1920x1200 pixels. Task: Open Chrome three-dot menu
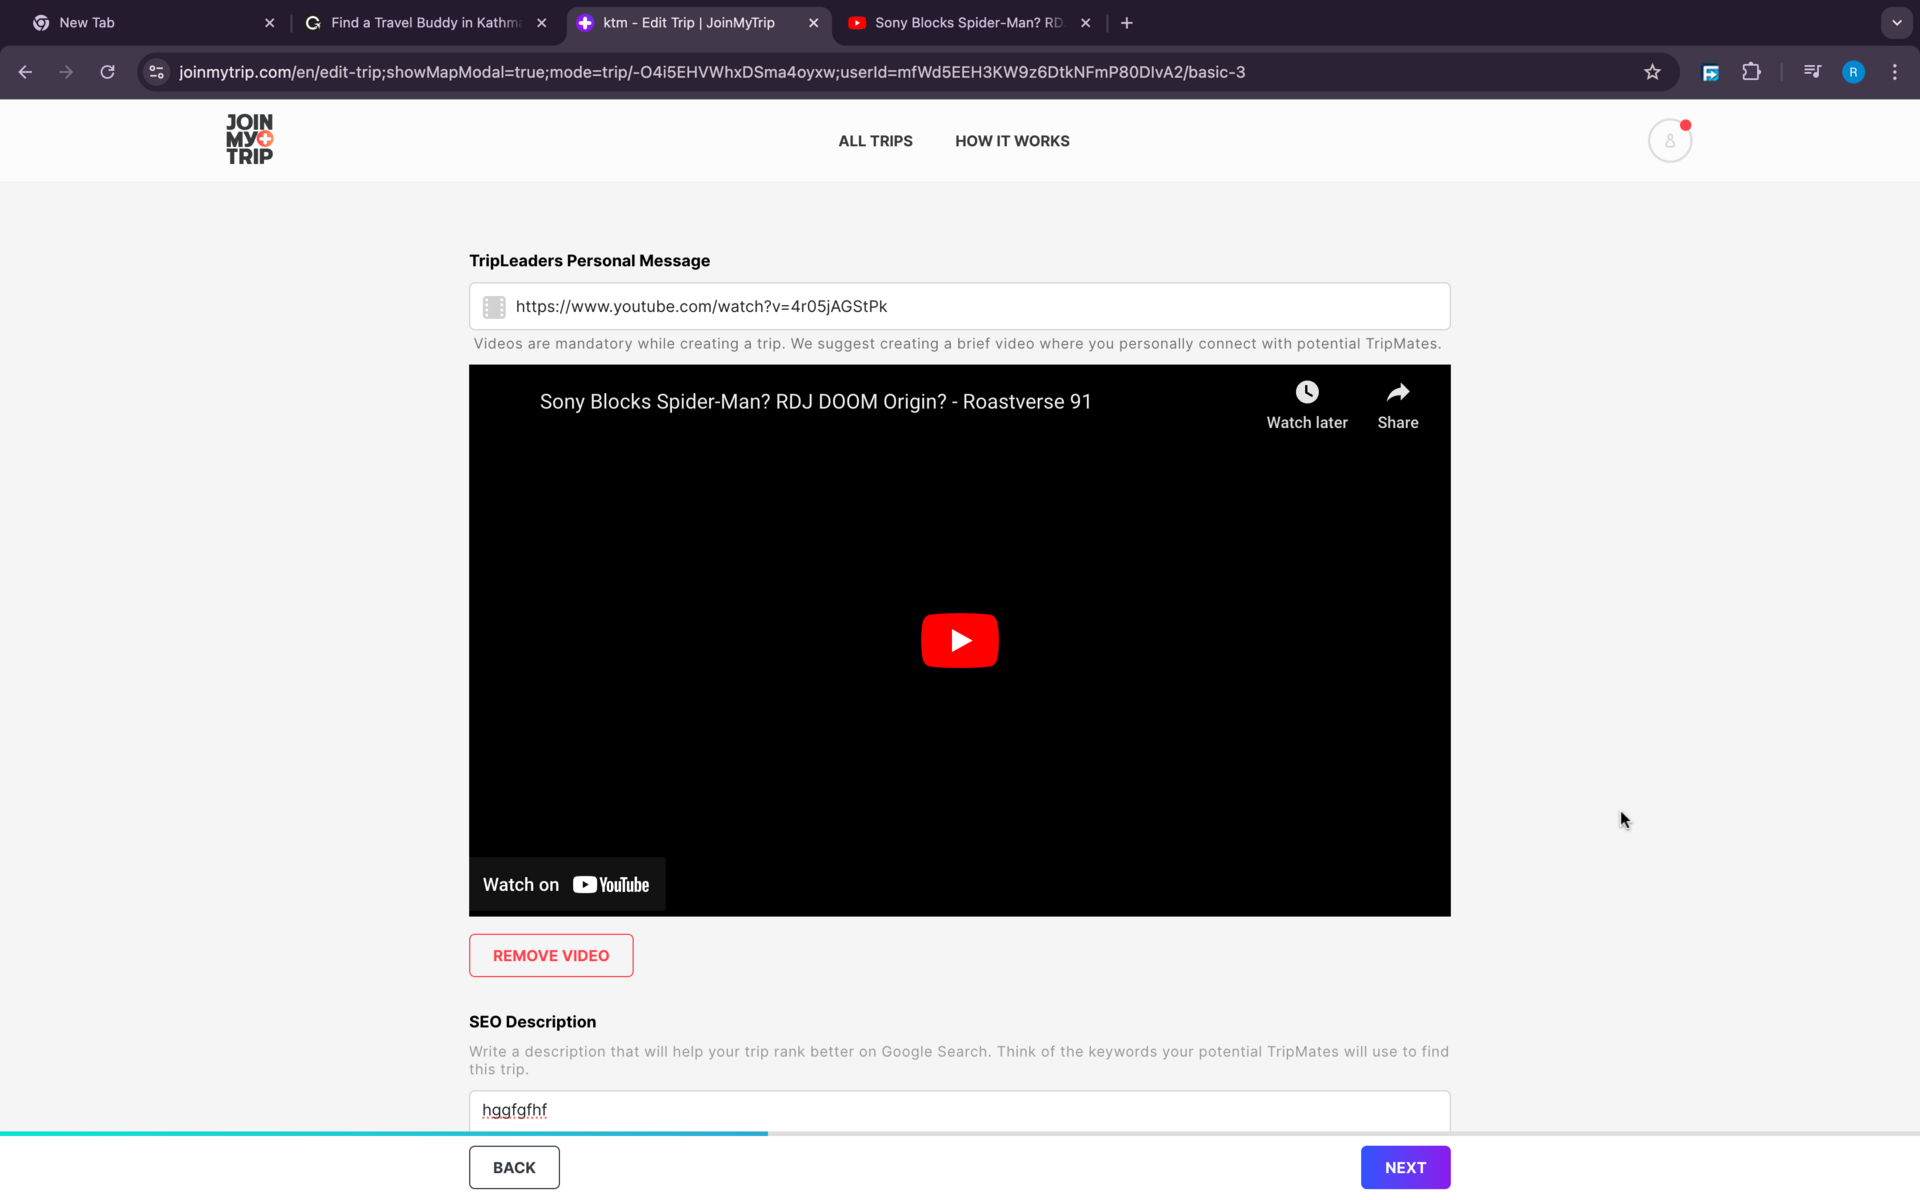1894,72
